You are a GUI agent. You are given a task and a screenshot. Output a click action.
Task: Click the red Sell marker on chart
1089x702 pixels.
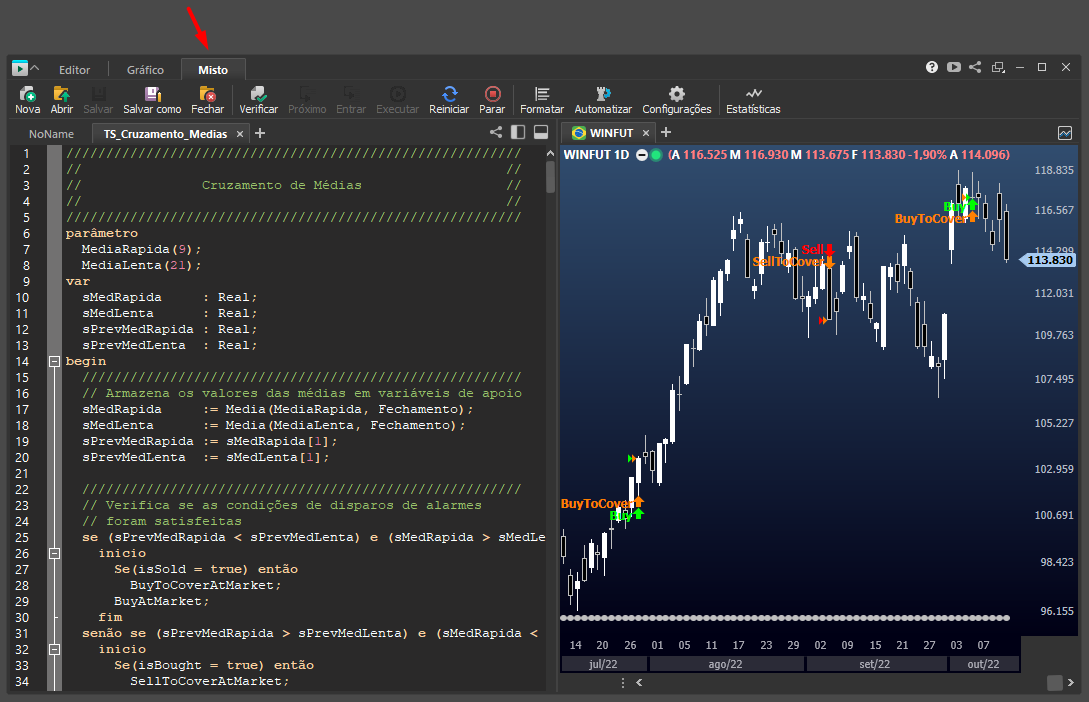point(817,249)
